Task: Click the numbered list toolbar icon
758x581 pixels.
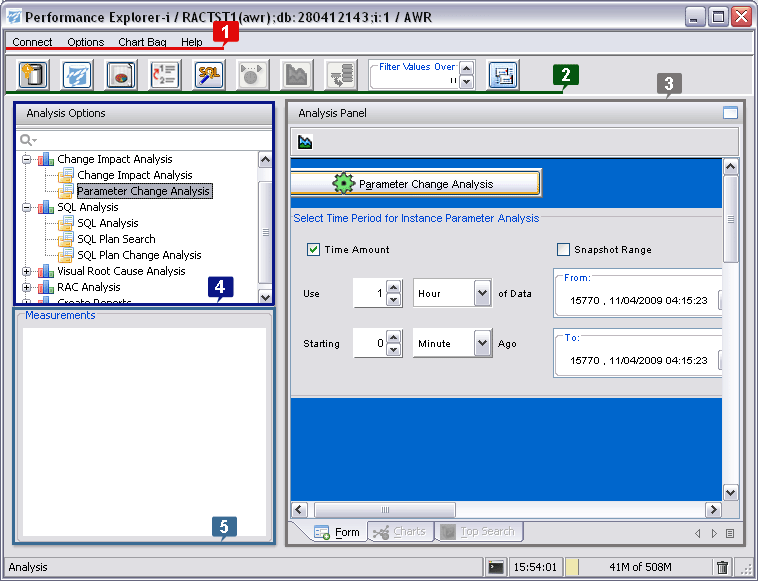Action: click(164, 75)
